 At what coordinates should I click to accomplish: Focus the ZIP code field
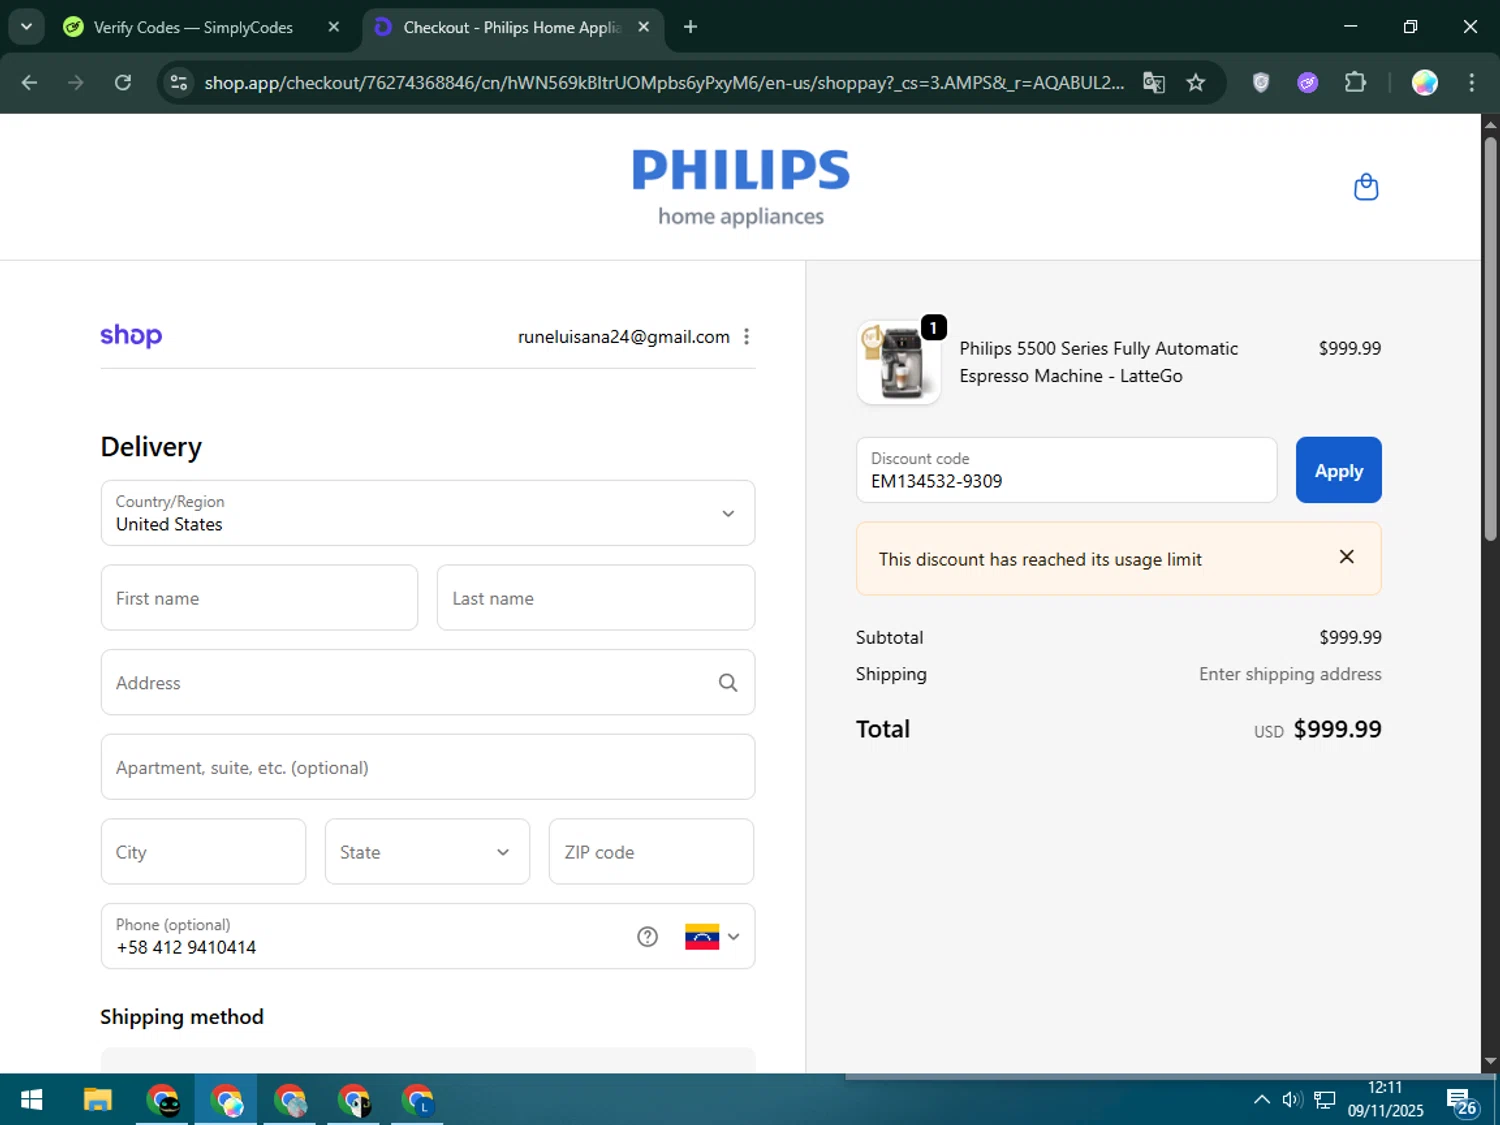651,852
